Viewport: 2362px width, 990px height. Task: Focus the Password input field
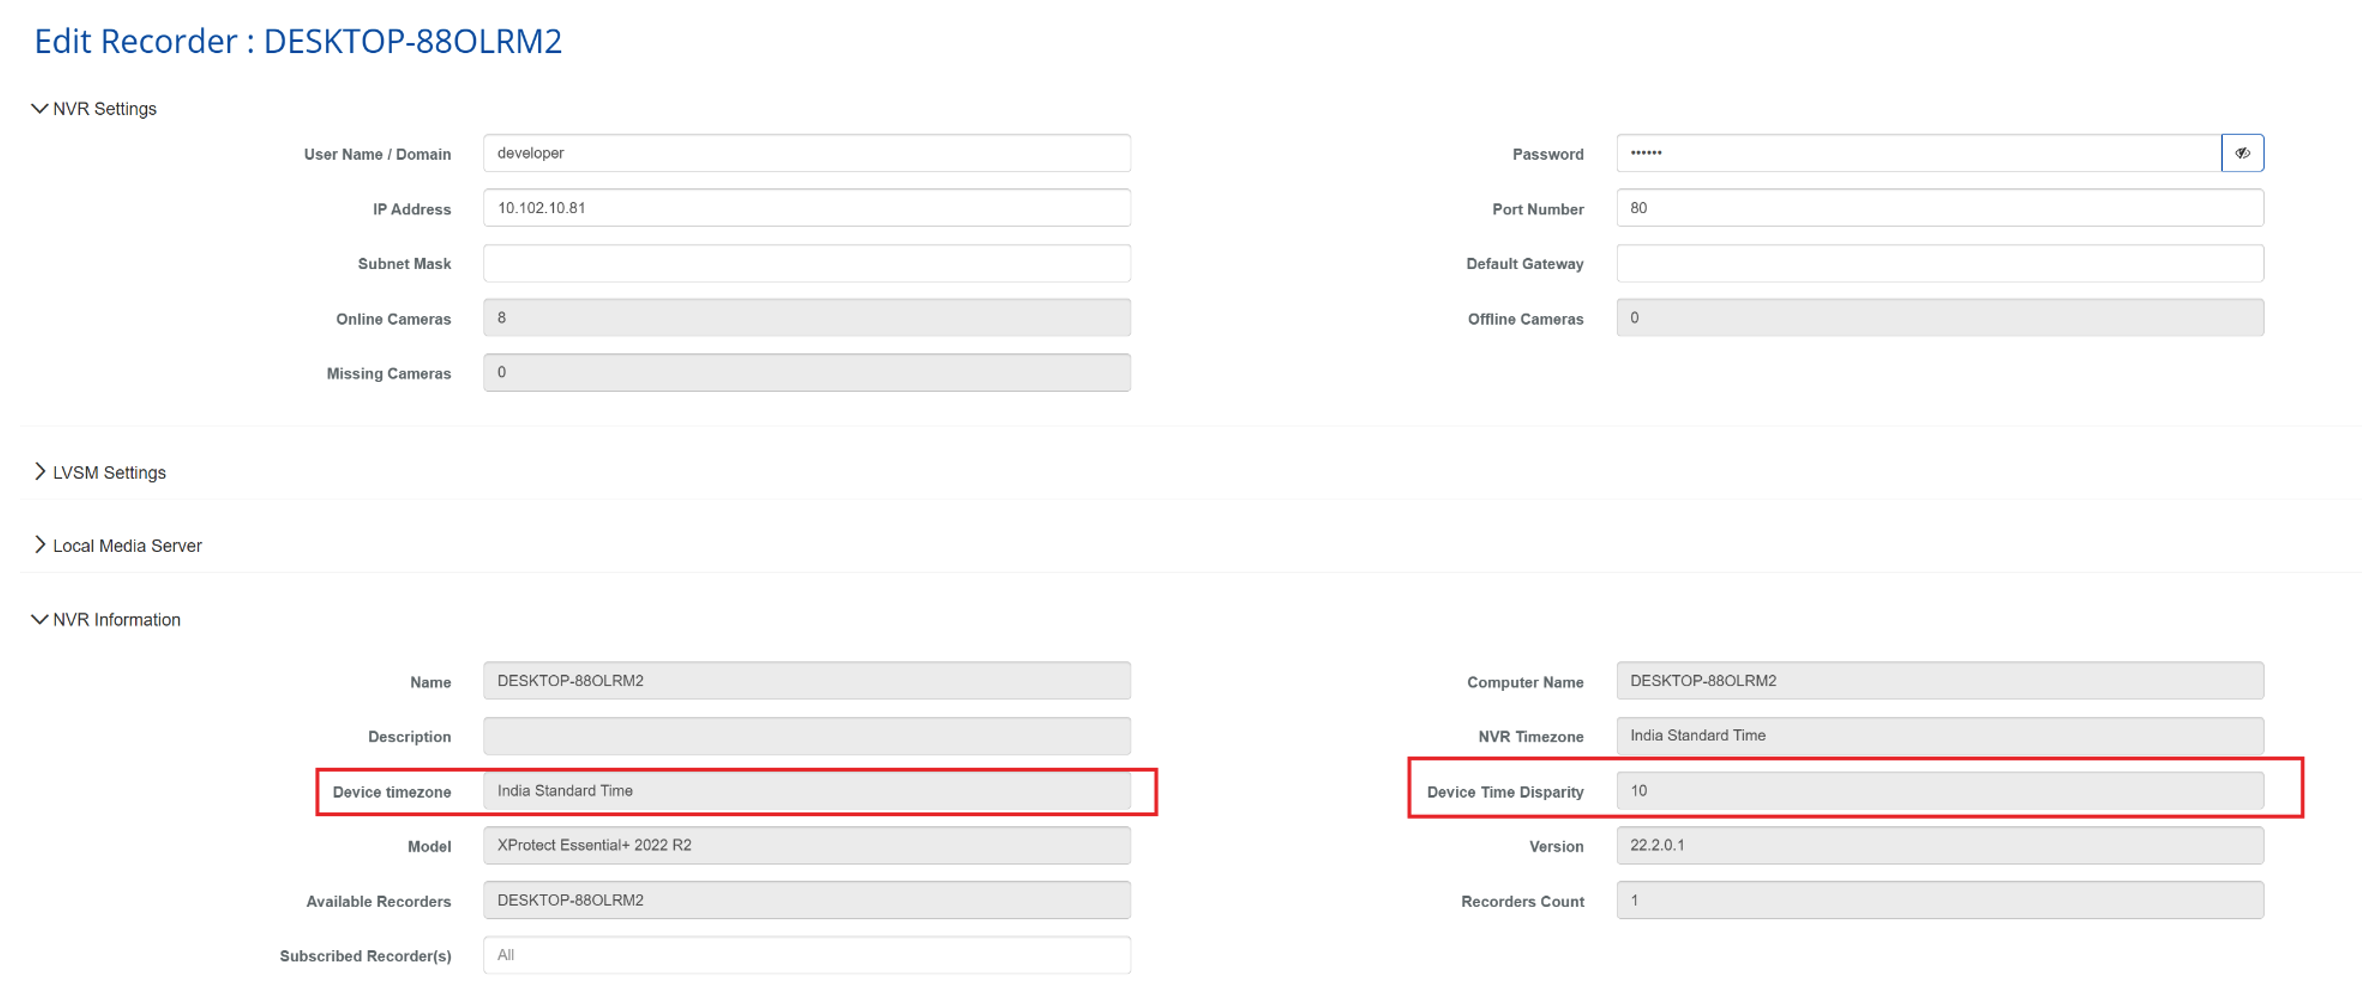[x=1916, y=153]
